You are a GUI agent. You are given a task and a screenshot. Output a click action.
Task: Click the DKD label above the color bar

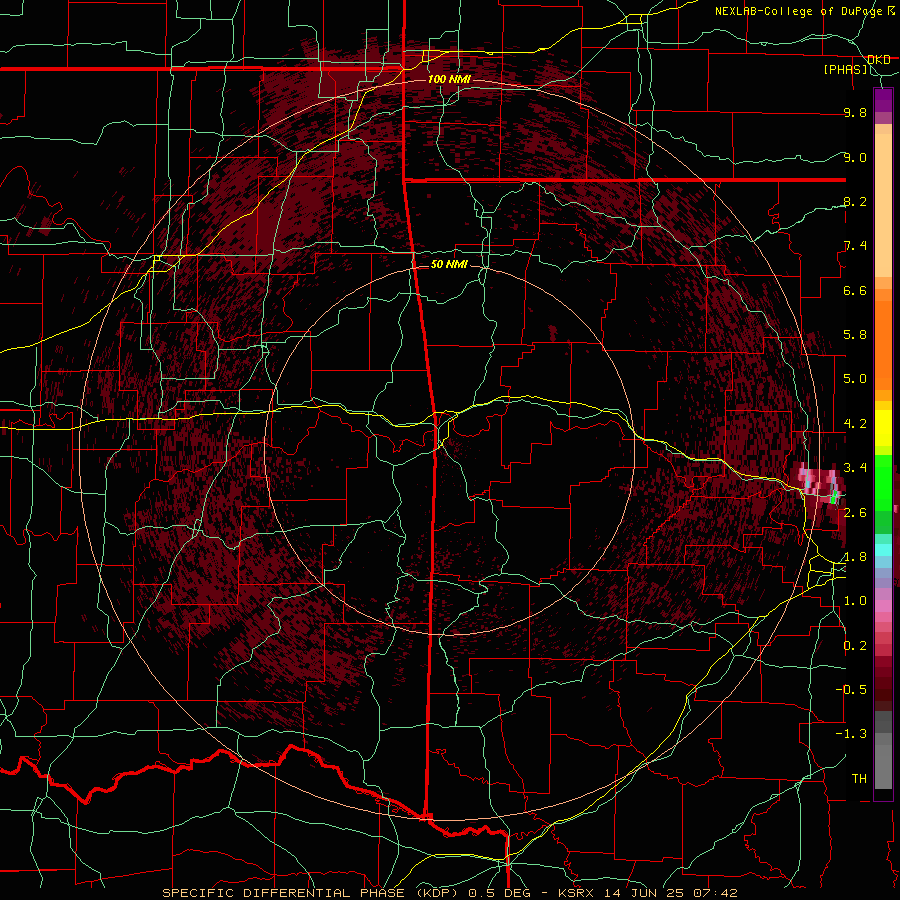point(879,60)
